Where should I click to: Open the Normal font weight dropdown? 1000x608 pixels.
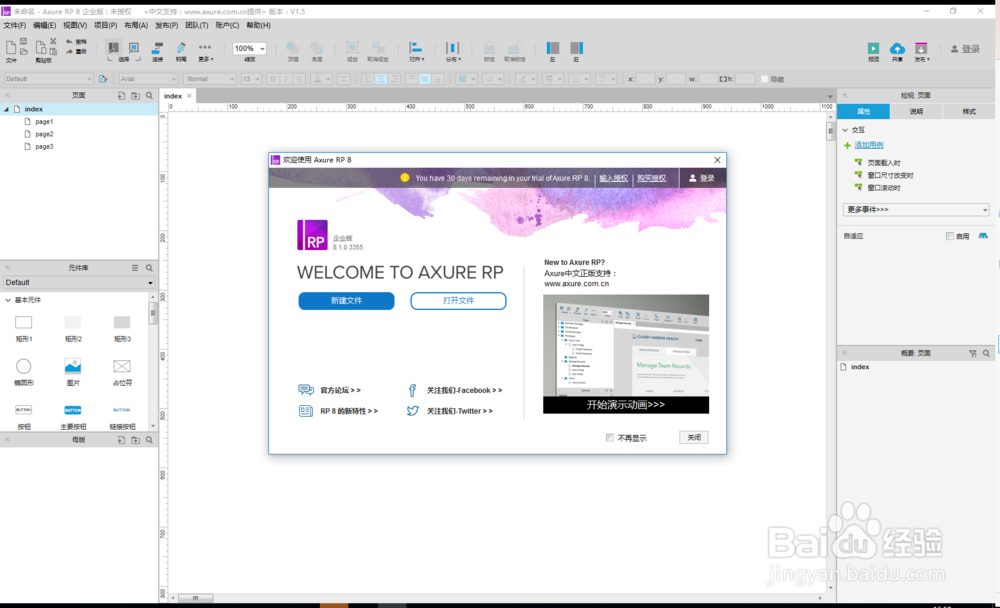[210, 79]
